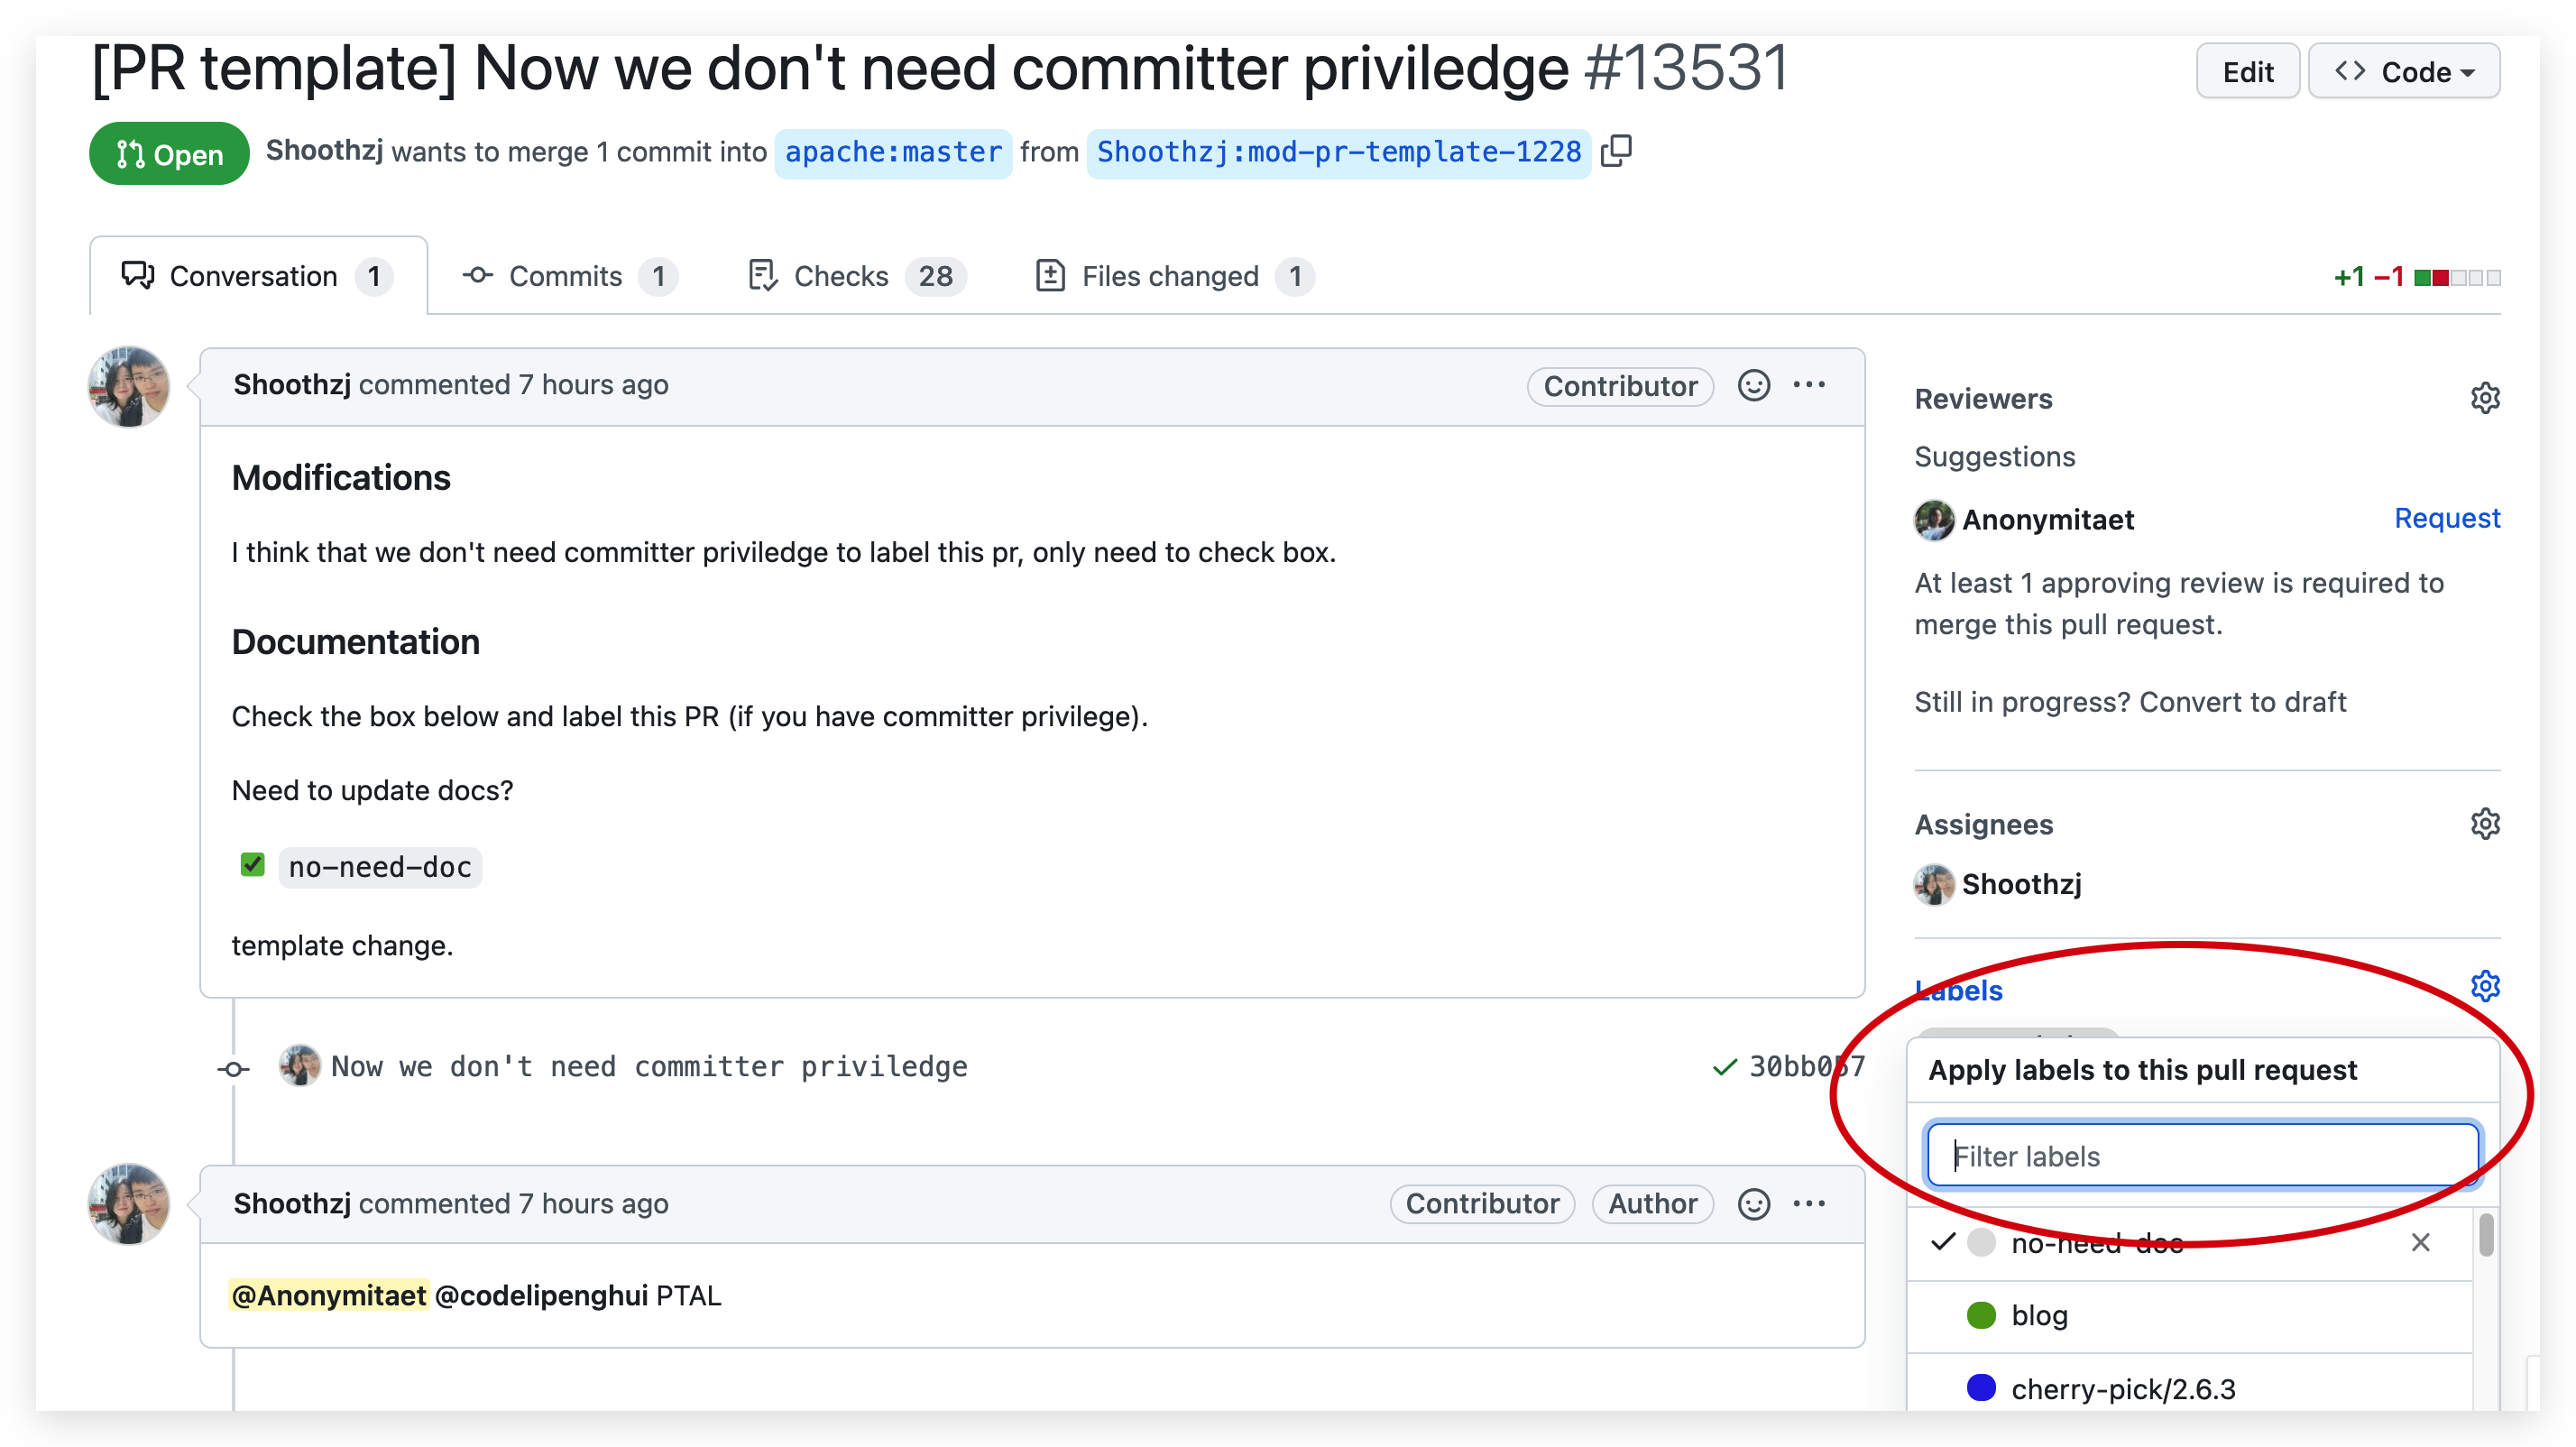Select the blog label green swatch
The height and width of the screenshot is (1447, 2576).
point(1980,1316)
